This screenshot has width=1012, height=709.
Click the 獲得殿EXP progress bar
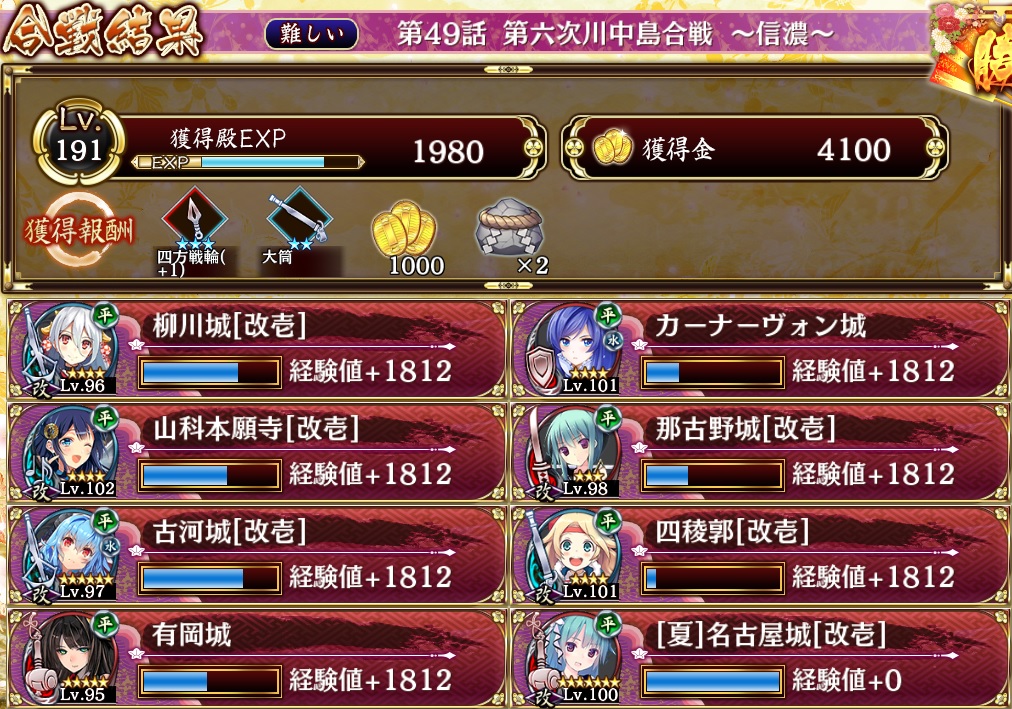[248, 162]
